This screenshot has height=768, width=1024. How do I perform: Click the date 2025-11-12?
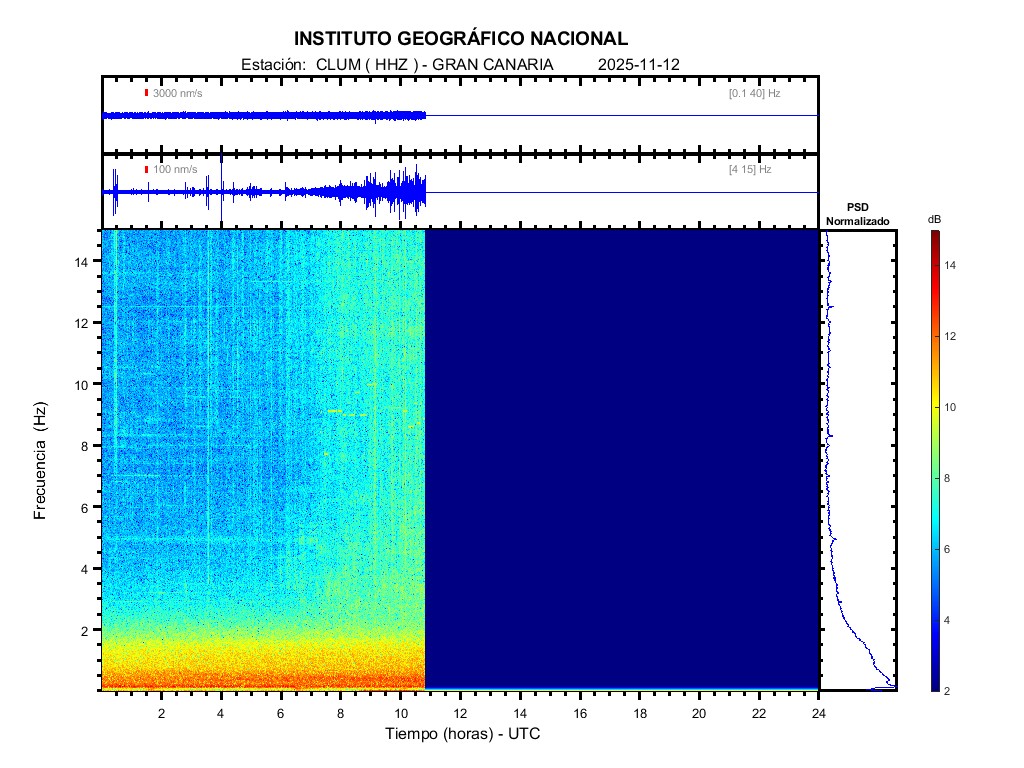point(638,64)
